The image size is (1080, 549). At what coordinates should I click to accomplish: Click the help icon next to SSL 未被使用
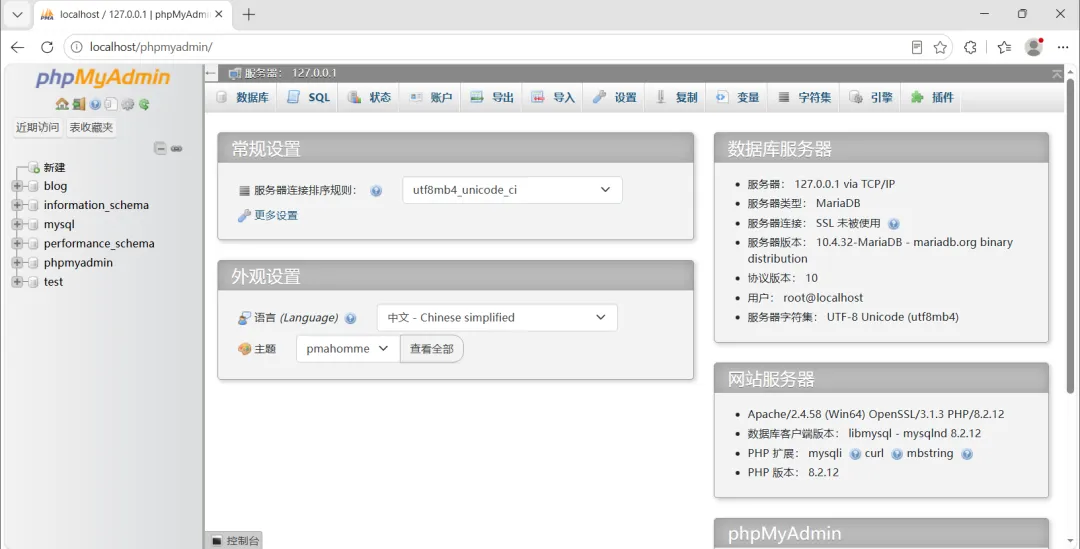point(893,224)
